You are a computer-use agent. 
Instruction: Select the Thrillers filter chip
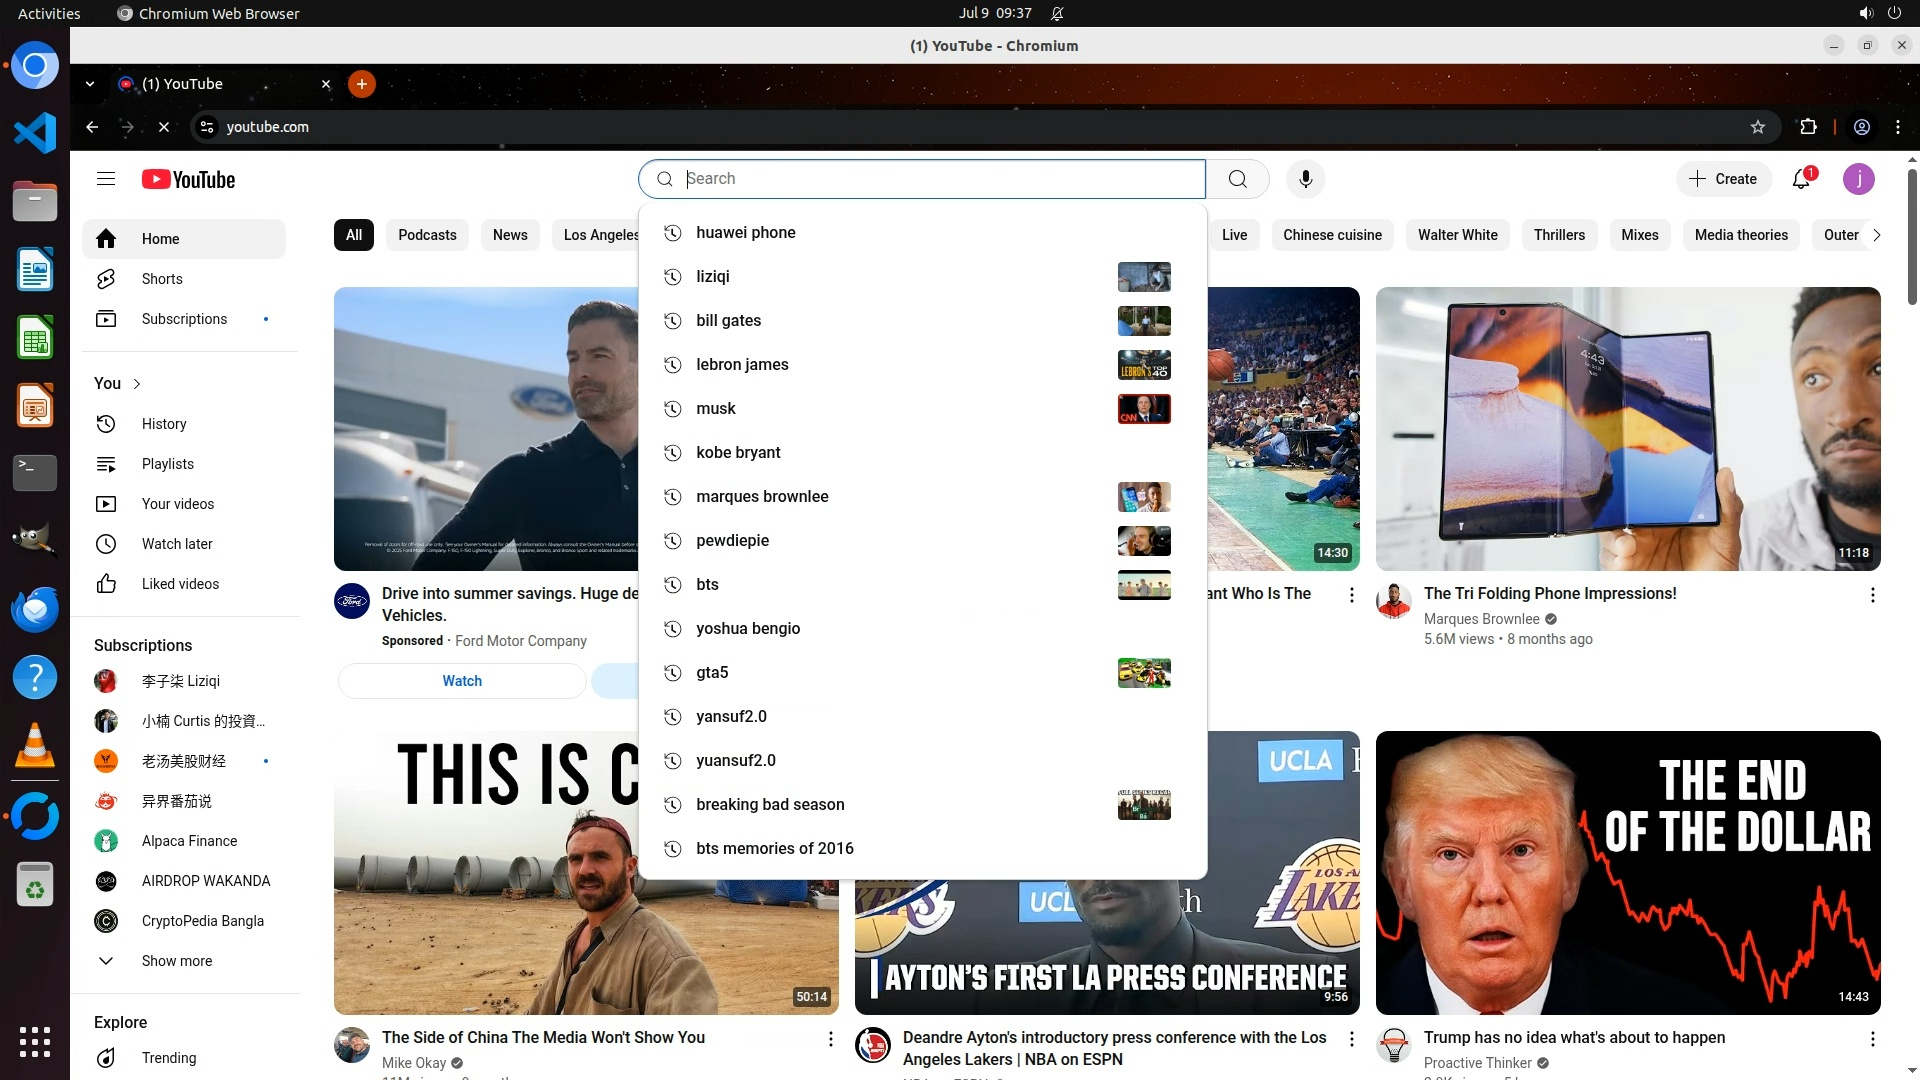1559,235
